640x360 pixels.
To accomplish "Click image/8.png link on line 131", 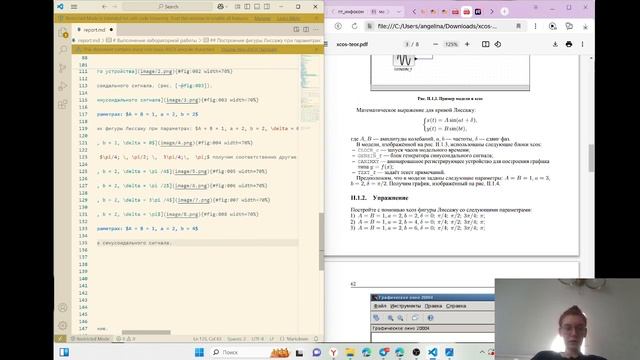I will [182, 214].
